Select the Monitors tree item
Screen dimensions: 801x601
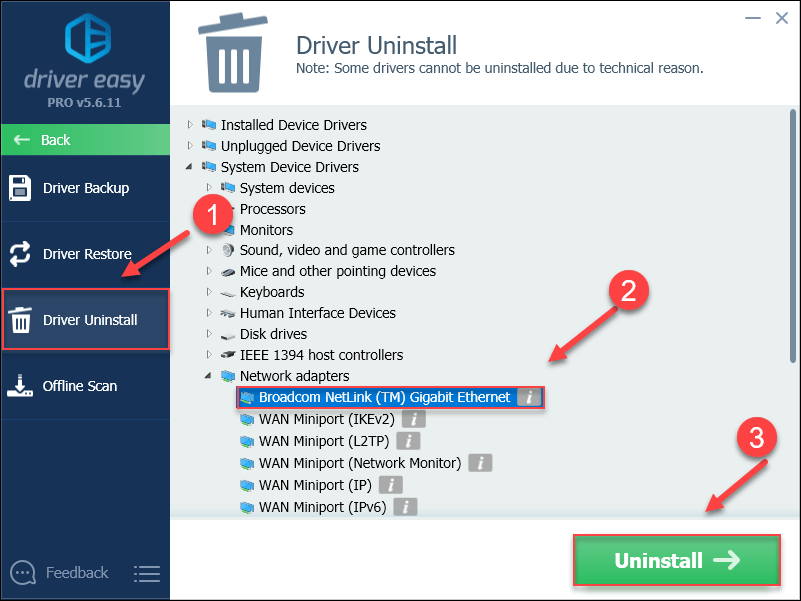(266, 230)
